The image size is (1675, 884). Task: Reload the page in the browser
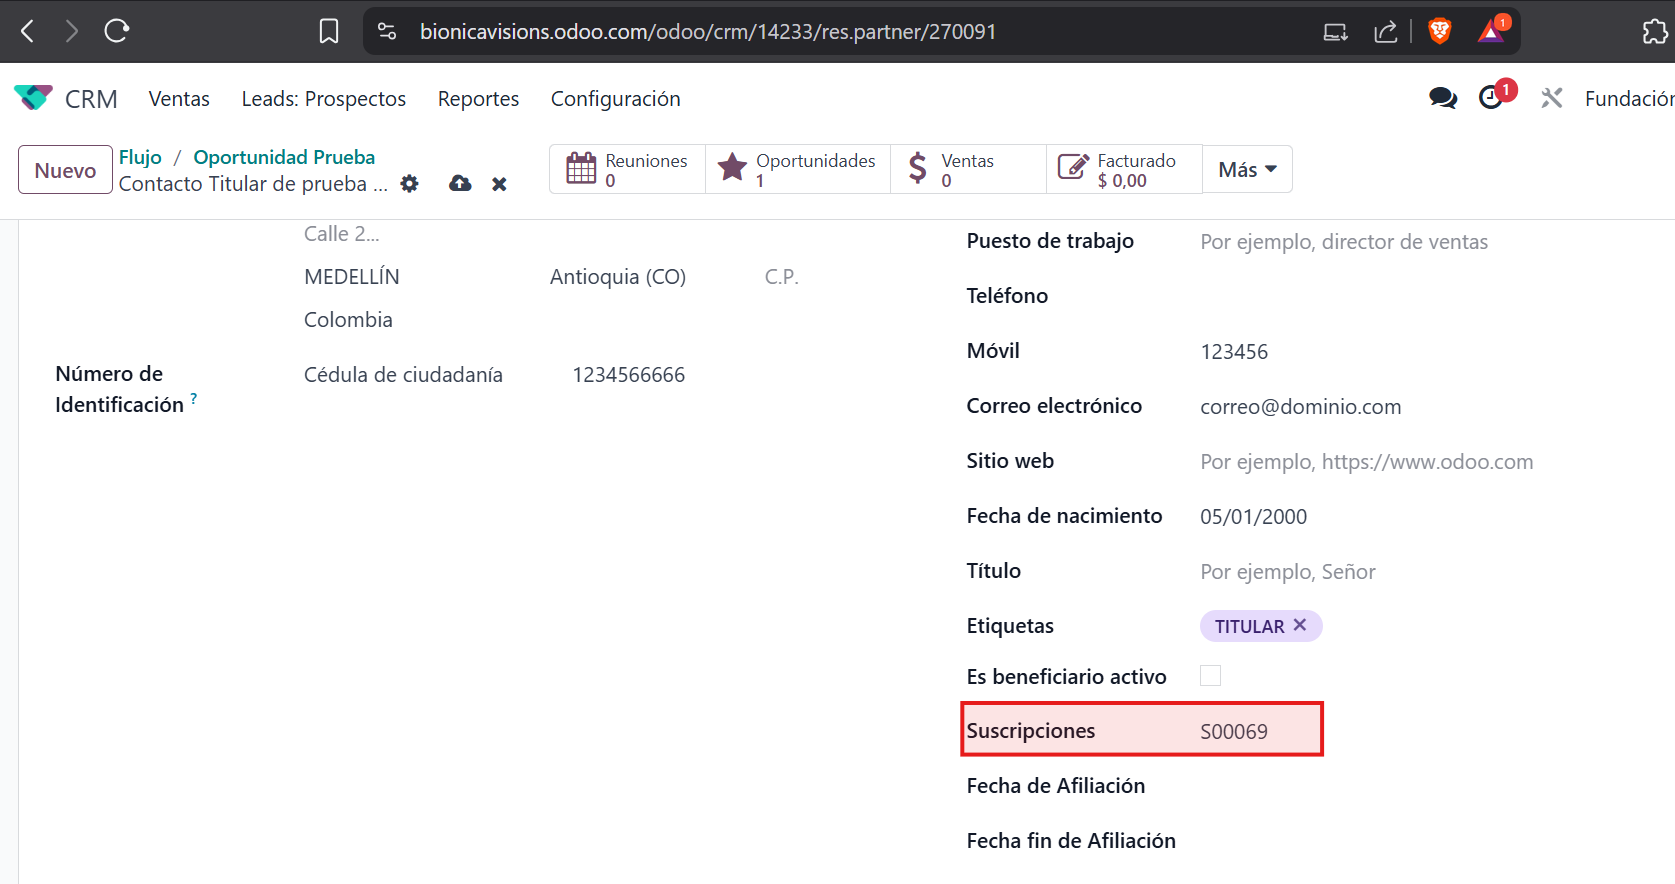pyautogui.click(x=117, y=31)
